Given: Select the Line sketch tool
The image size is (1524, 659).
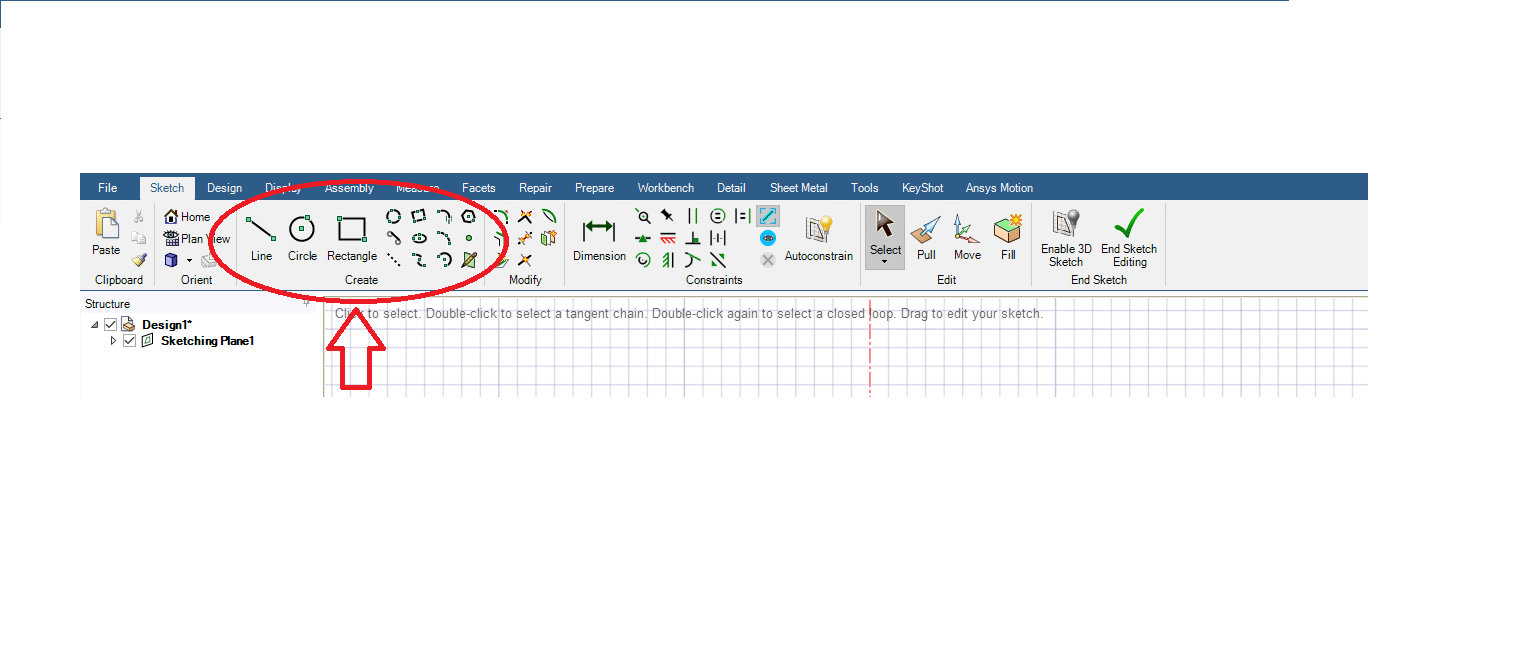Looking at the screenshot, I should 261,238.
